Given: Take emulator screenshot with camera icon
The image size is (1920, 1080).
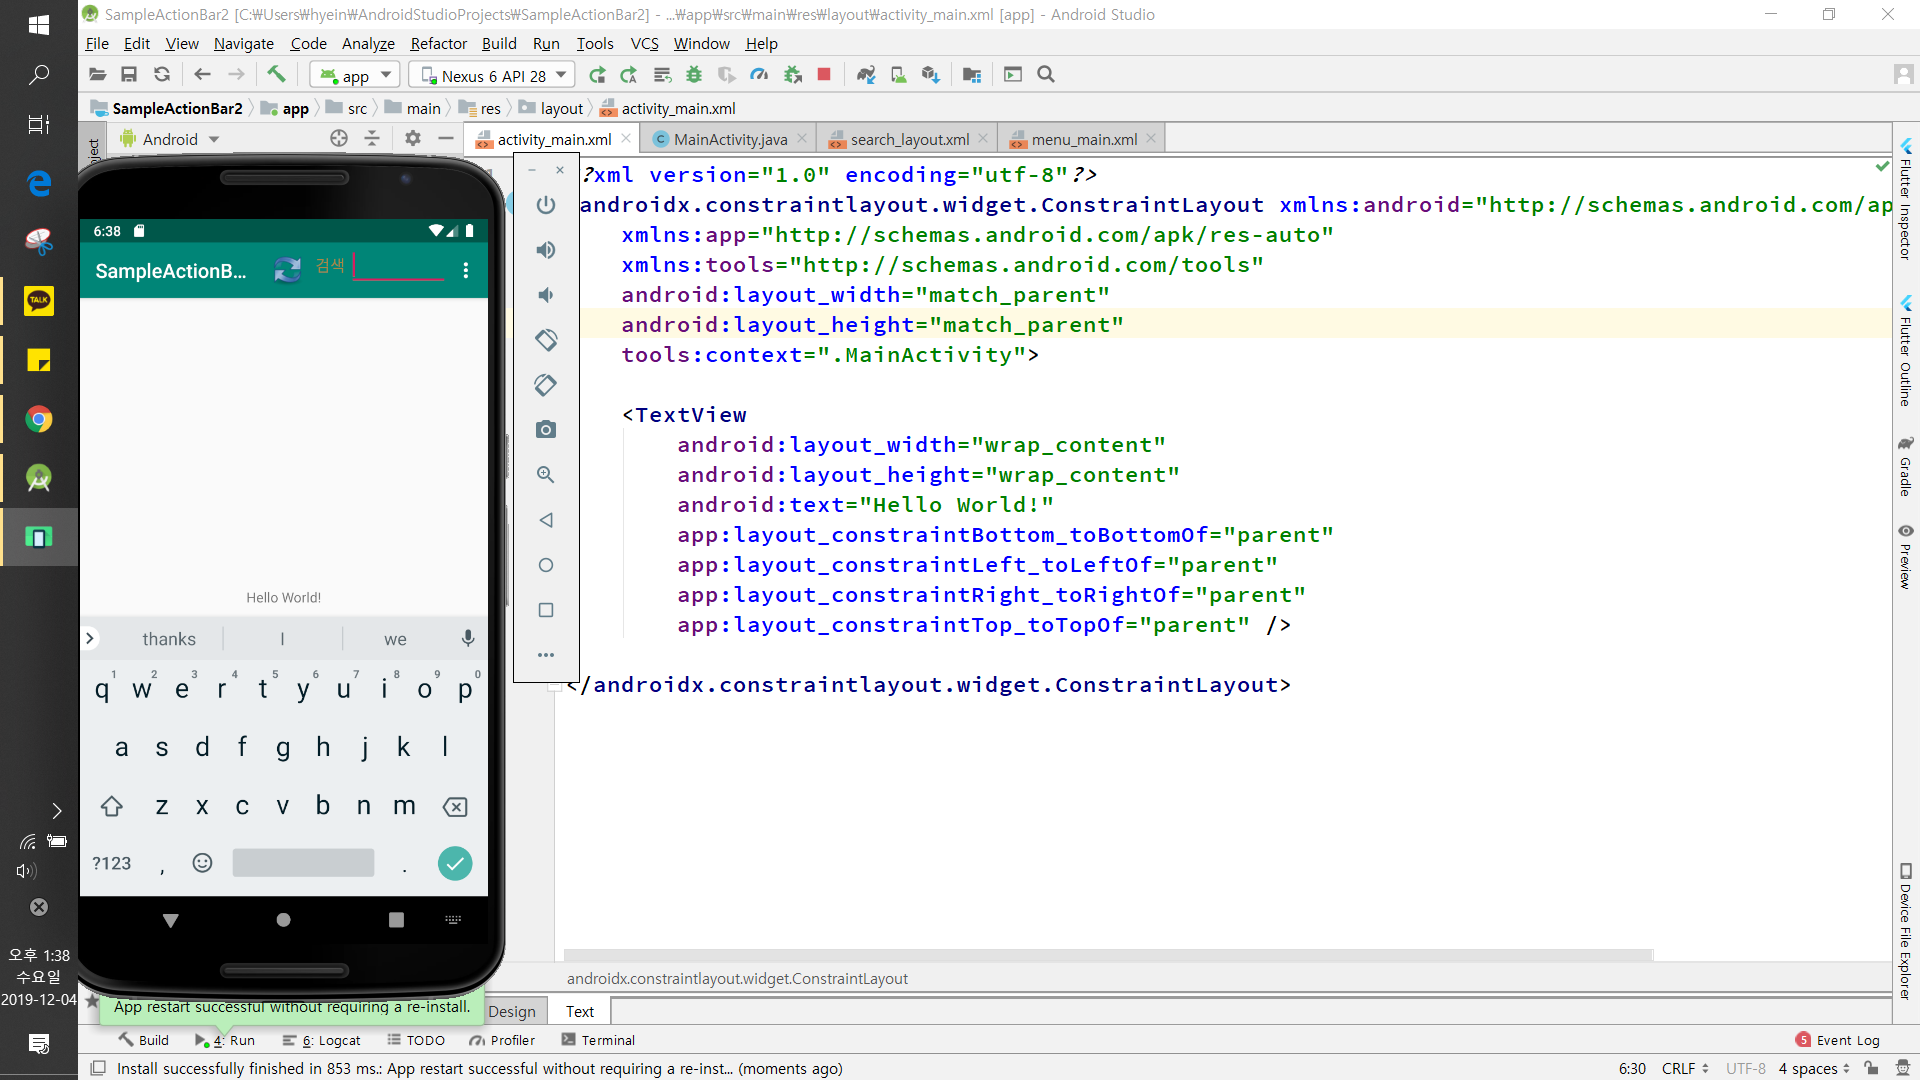Looking at the screenshot, I should pos(546,430).
